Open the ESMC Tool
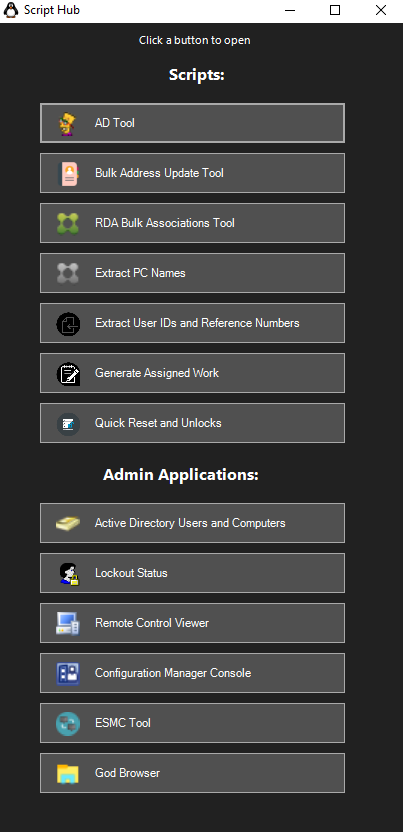 (192, 723)
